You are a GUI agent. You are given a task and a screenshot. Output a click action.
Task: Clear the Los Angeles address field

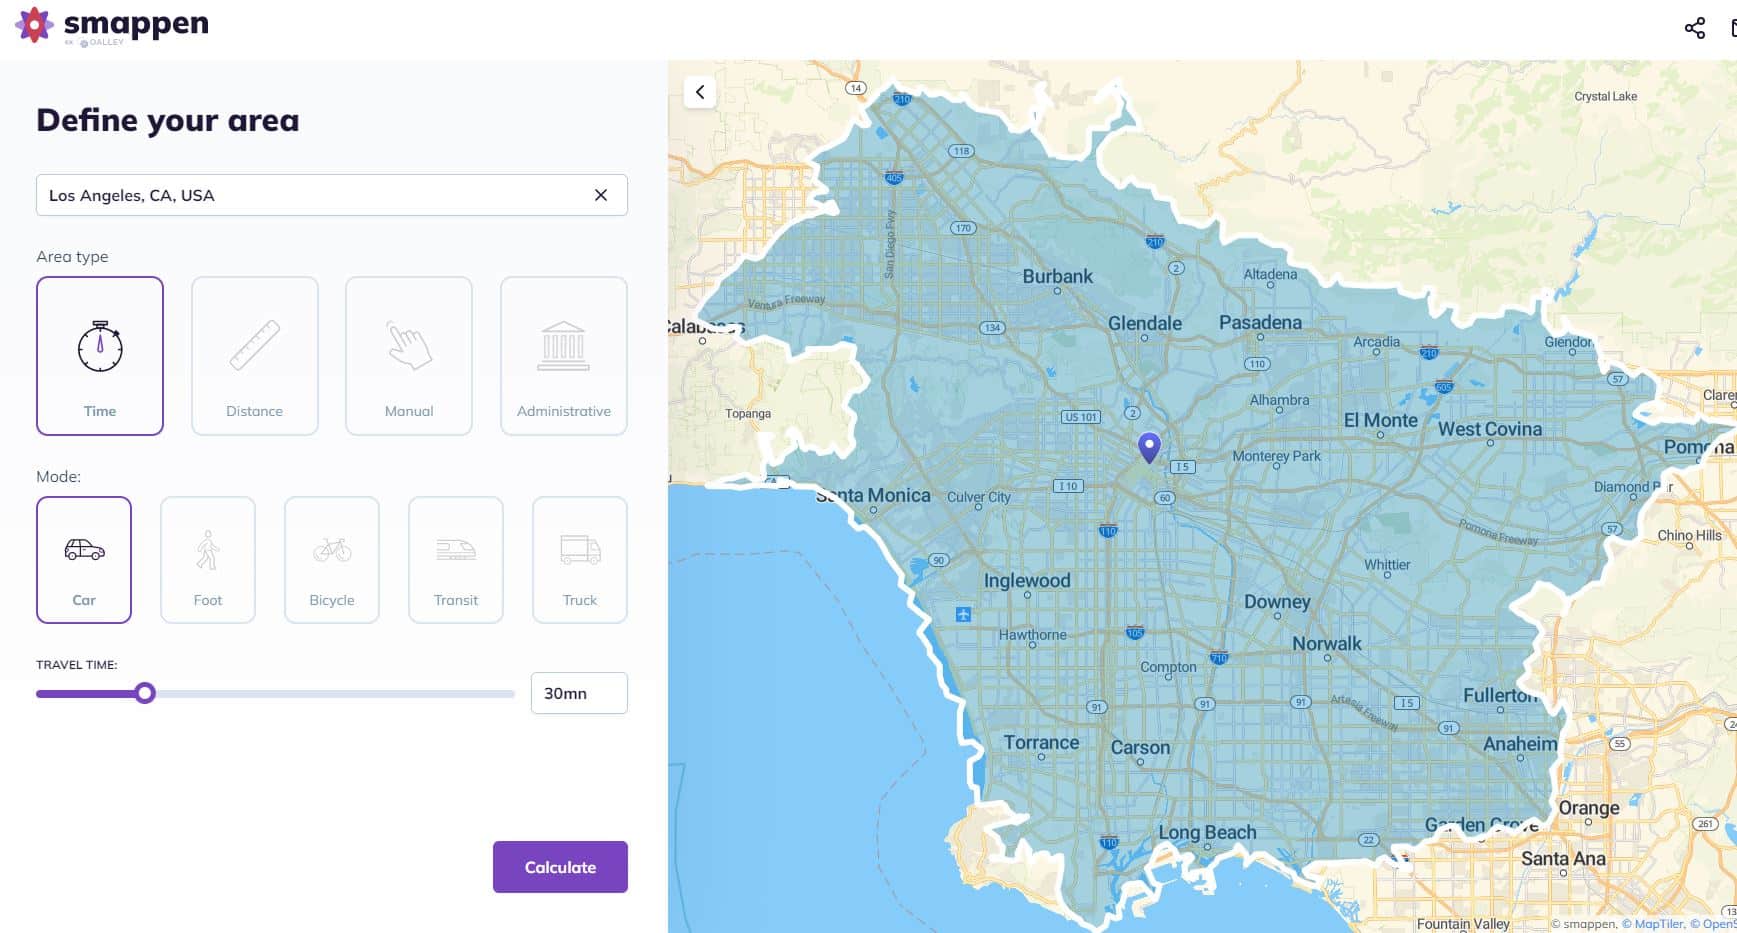click(x=601, y=195)
